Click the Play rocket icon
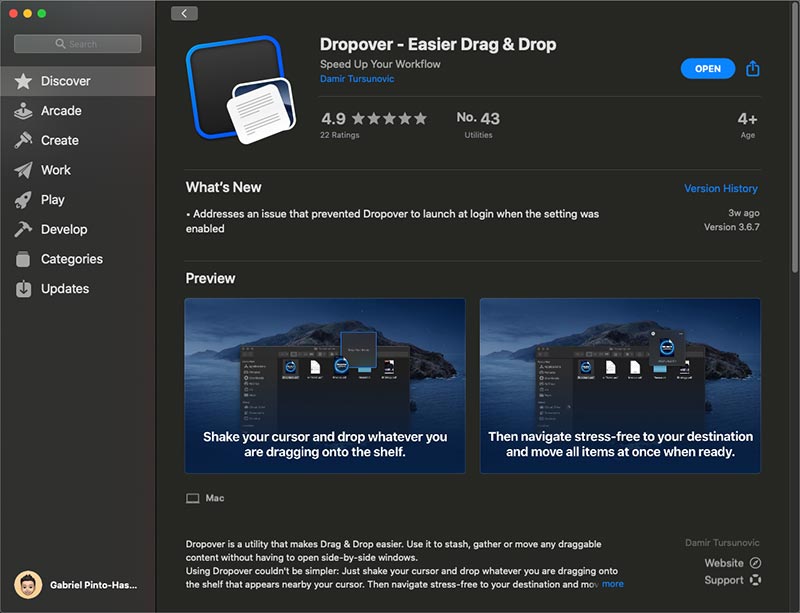 point(23,200)
